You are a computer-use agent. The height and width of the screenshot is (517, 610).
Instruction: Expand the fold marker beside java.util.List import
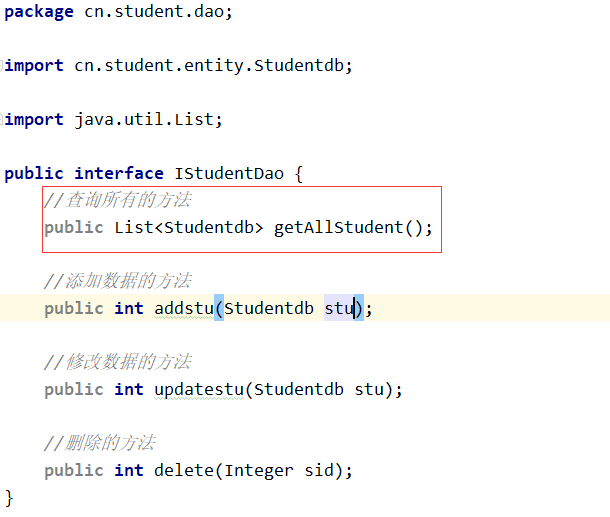(2, 119)
